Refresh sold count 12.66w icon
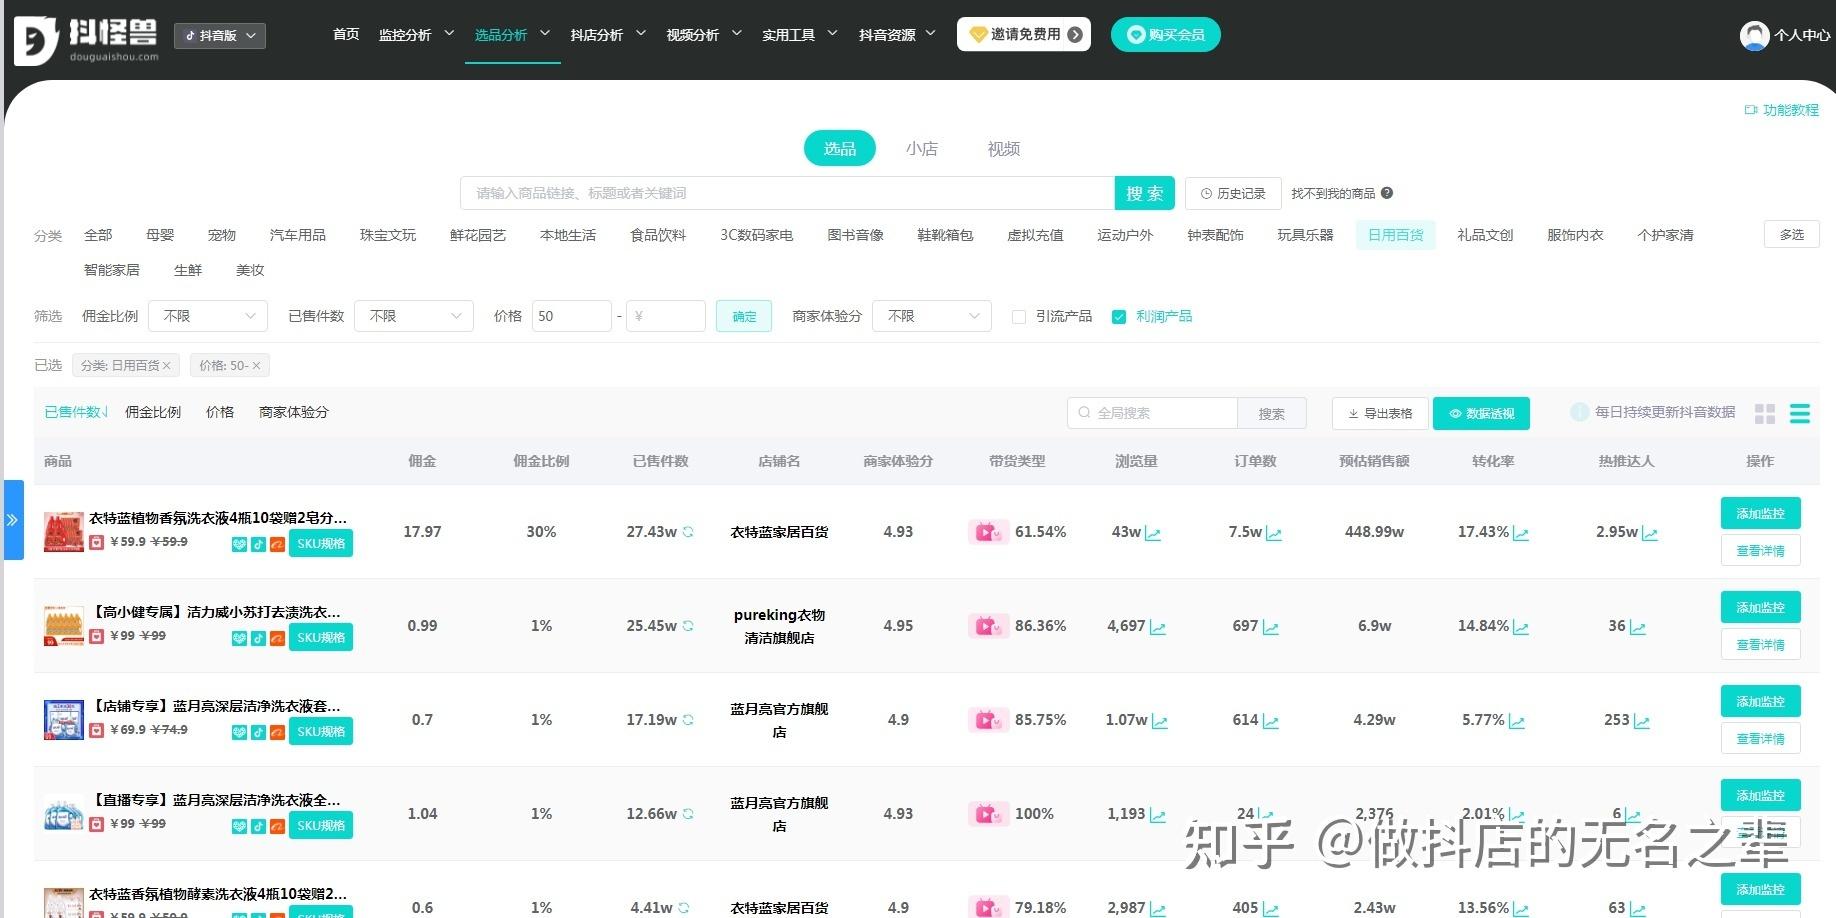1836x918 pixels. (x=688, y=814)
